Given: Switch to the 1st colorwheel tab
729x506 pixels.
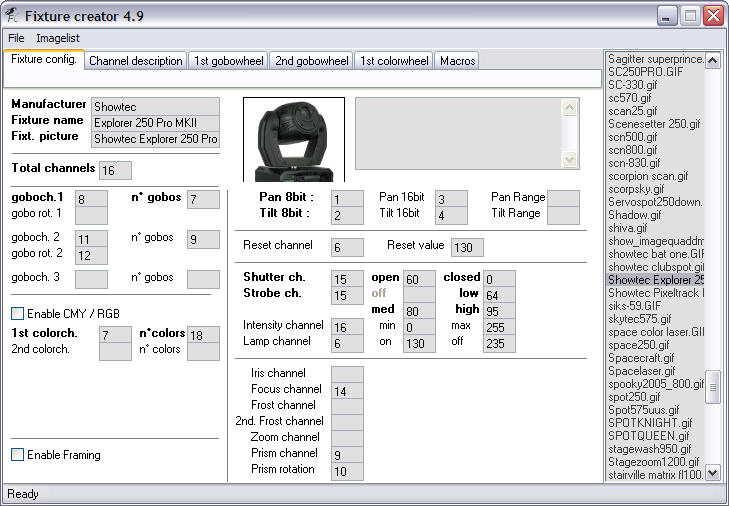Looking at the screenshot, I should point(394,61).
